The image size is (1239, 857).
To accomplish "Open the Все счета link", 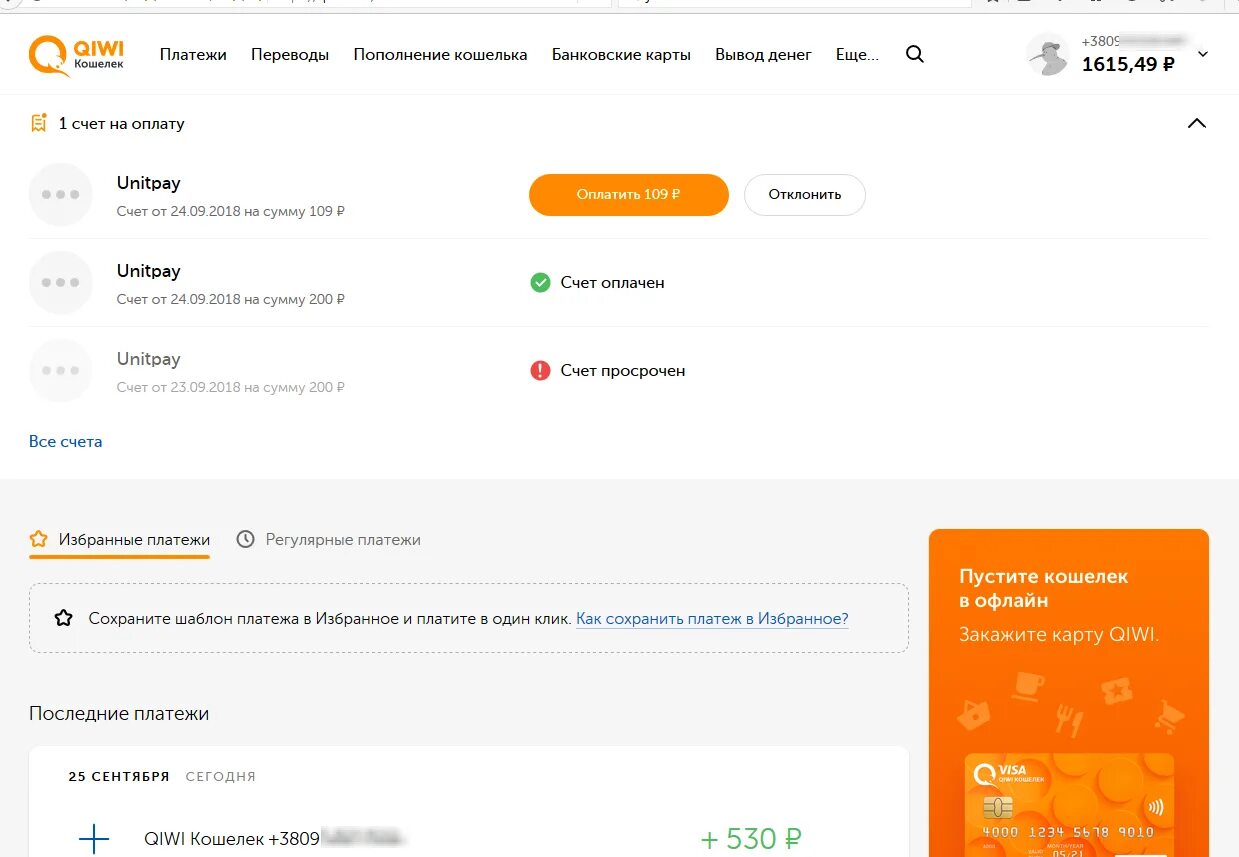I will (65, 441).
